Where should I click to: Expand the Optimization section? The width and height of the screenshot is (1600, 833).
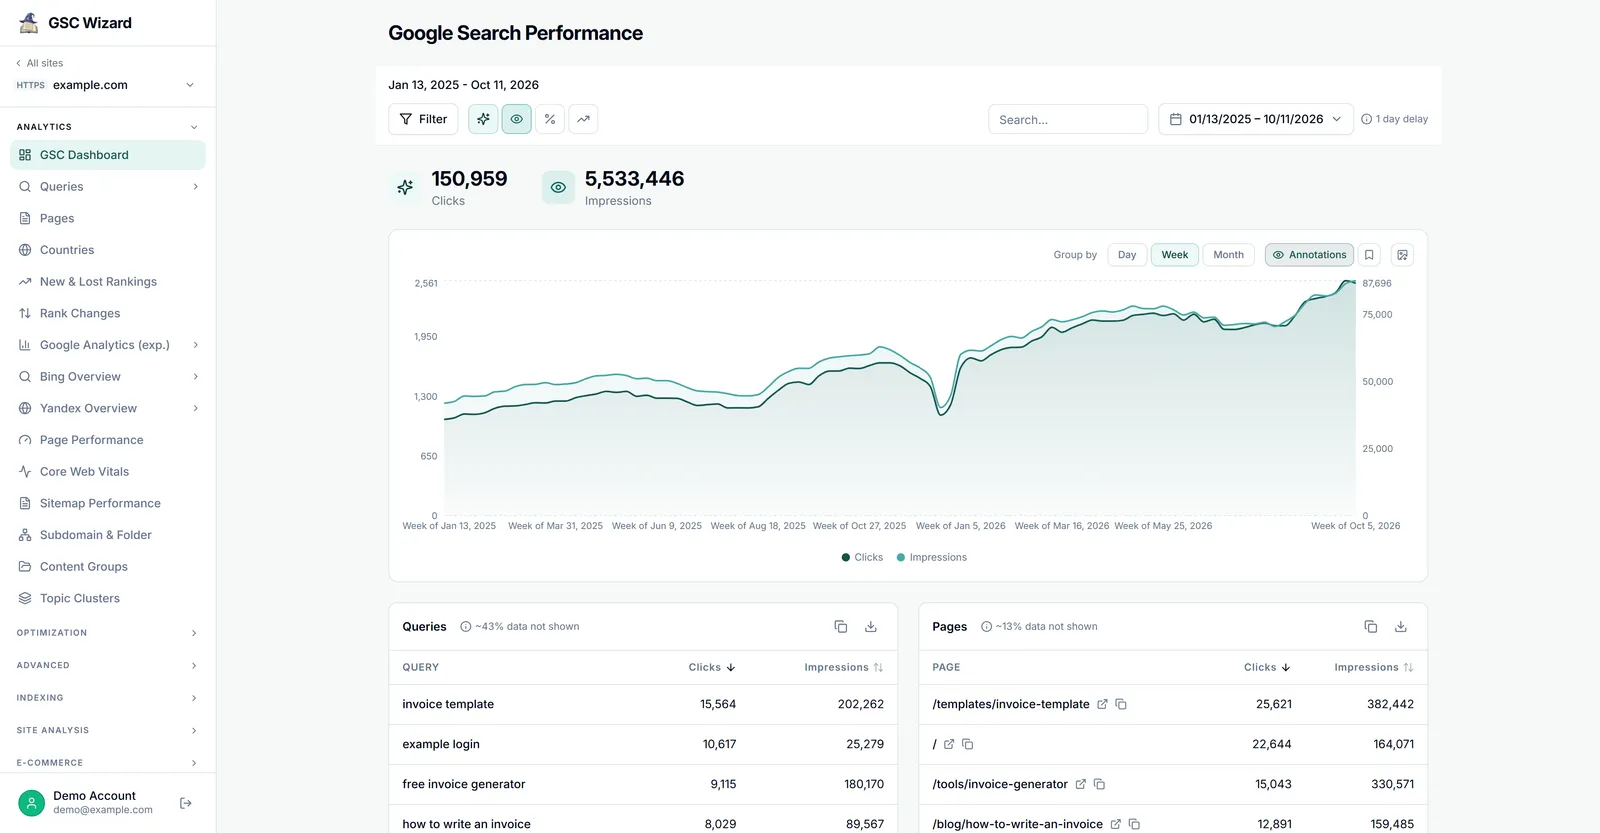coord(108,633)
